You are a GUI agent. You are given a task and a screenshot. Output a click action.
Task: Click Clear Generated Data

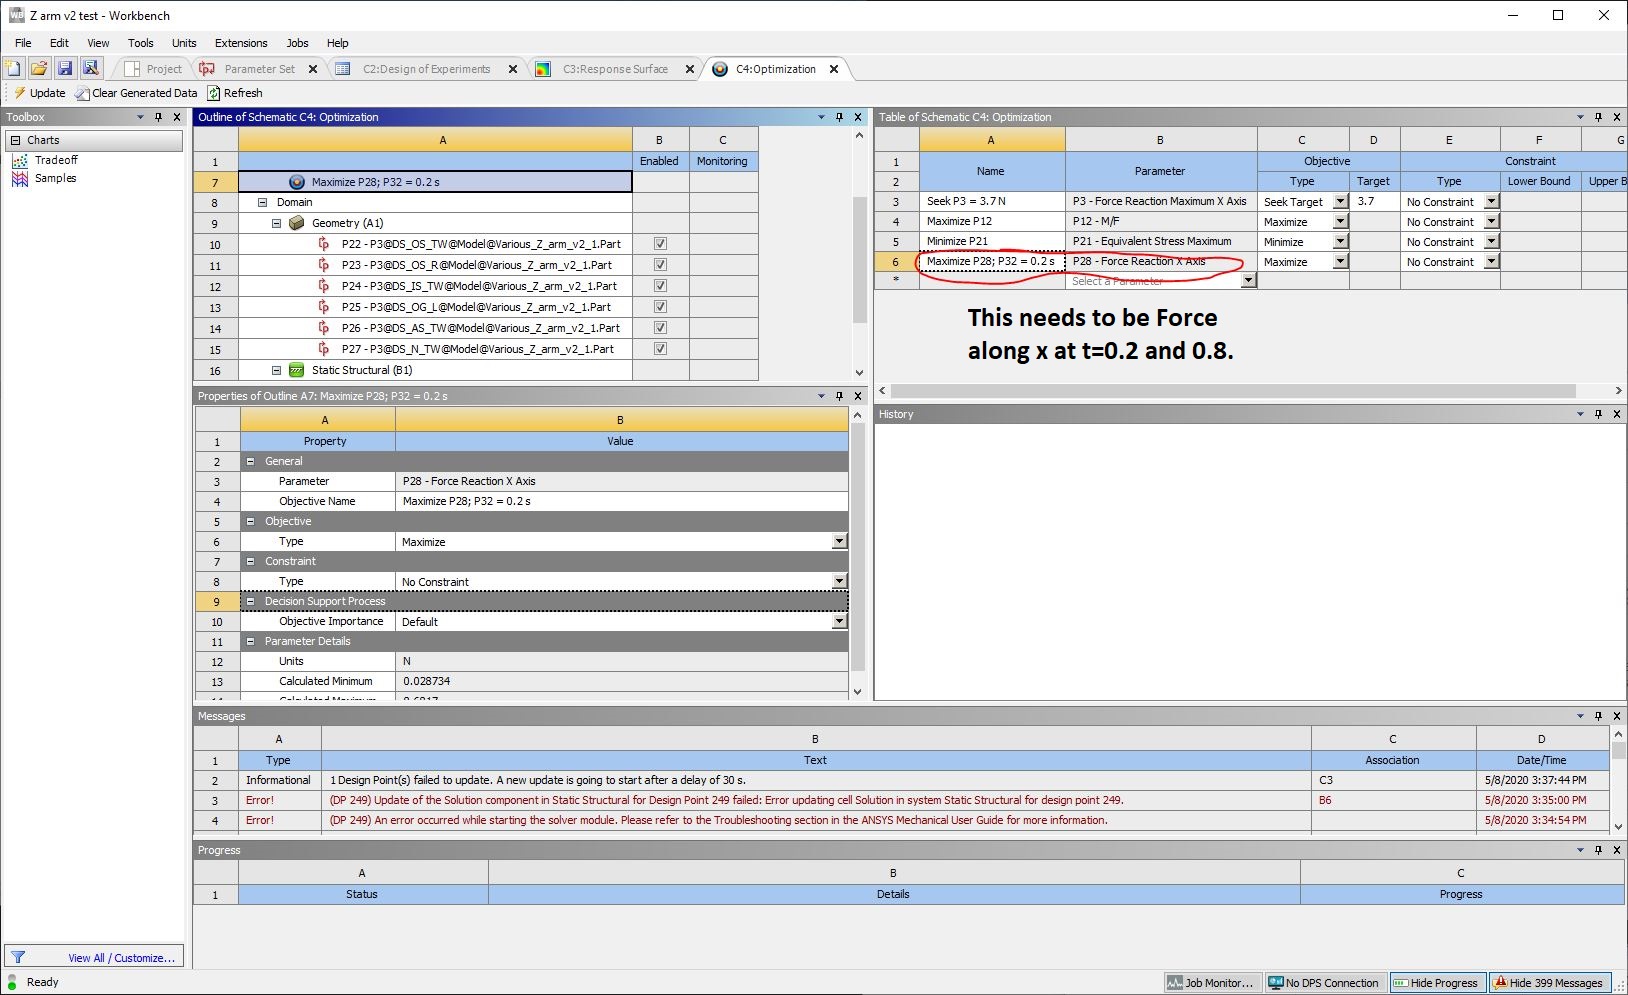point(135,93)
